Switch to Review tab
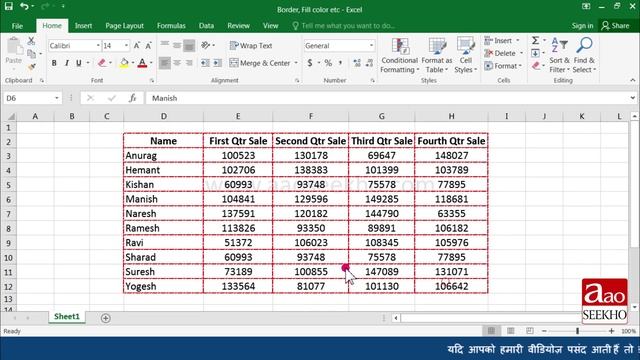The height and width of the screenshot is (360, 640). [238, 26]
